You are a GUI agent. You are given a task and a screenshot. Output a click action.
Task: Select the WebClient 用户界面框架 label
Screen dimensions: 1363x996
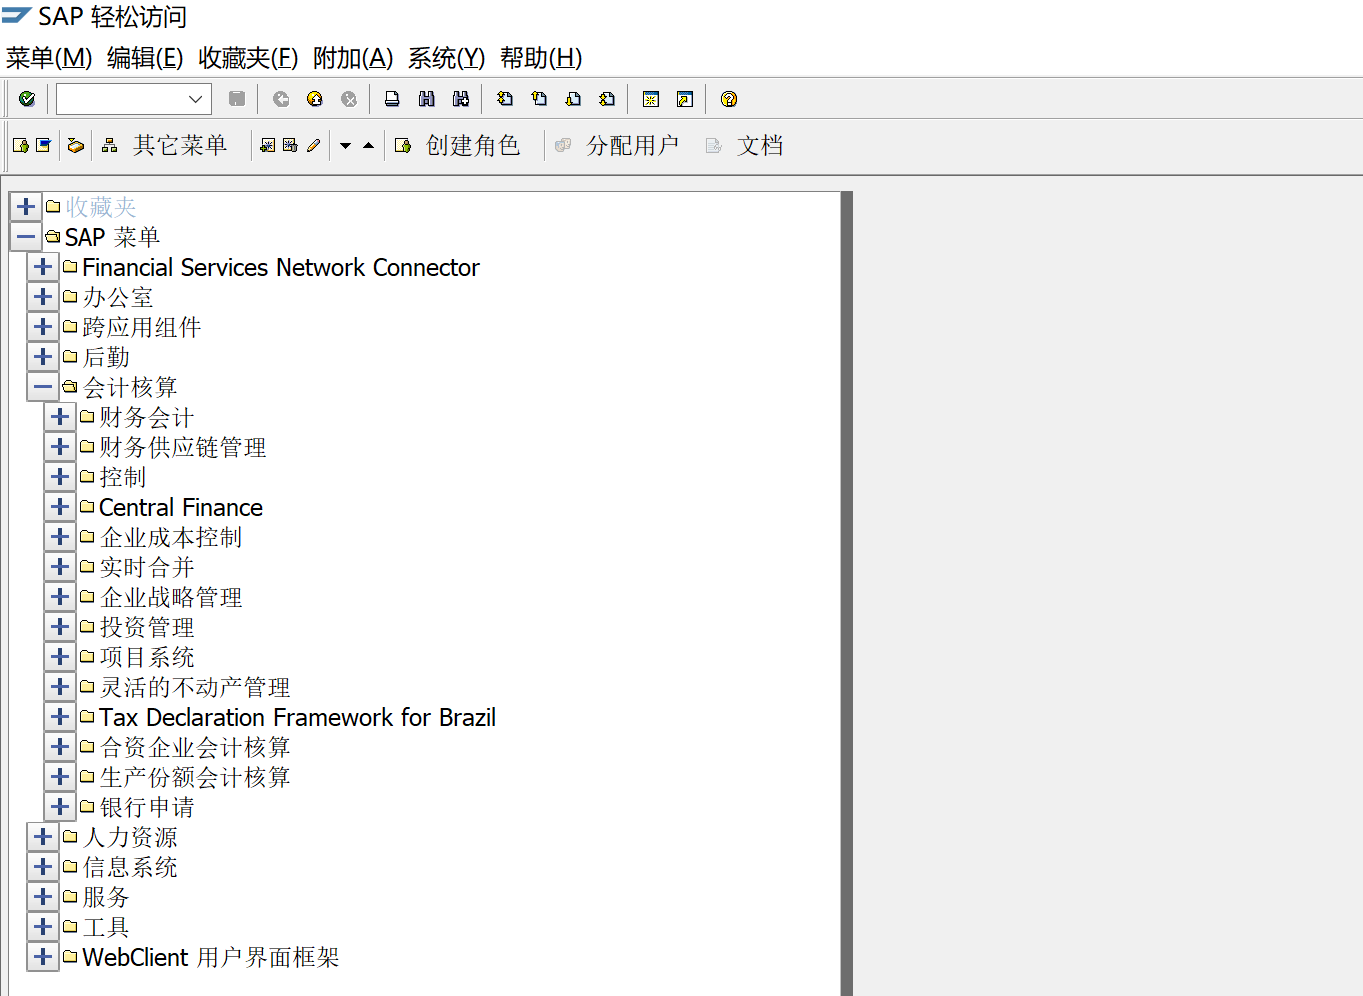(x=211, y=957)
